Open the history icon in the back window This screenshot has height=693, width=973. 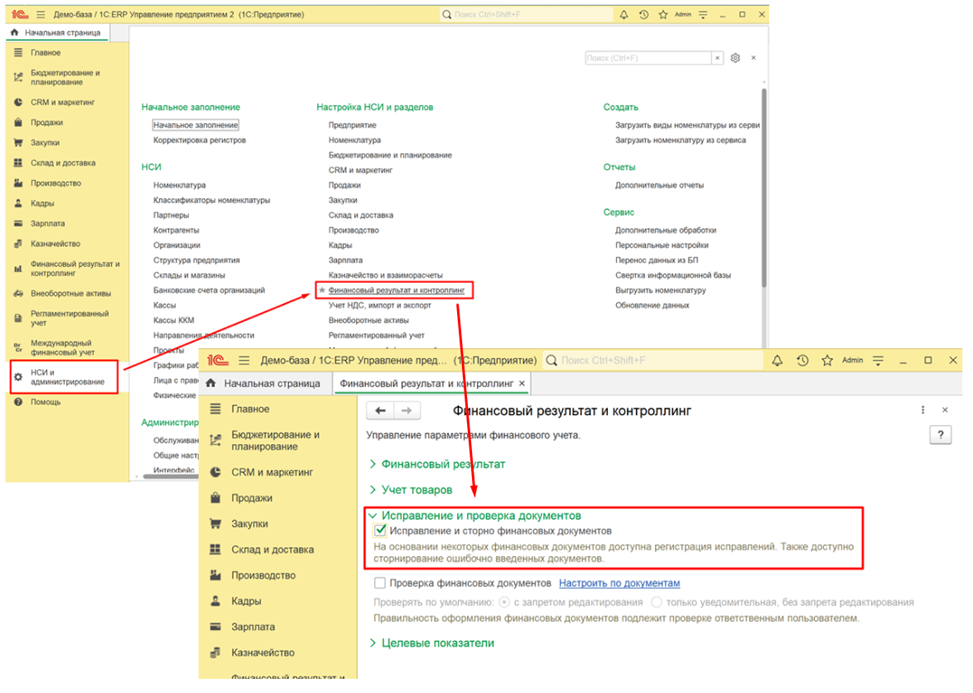(643, 14)
